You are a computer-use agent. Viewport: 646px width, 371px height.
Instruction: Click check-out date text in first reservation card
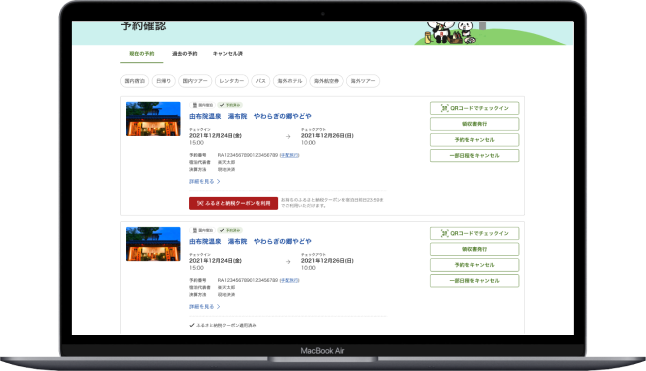pos(327,135)
